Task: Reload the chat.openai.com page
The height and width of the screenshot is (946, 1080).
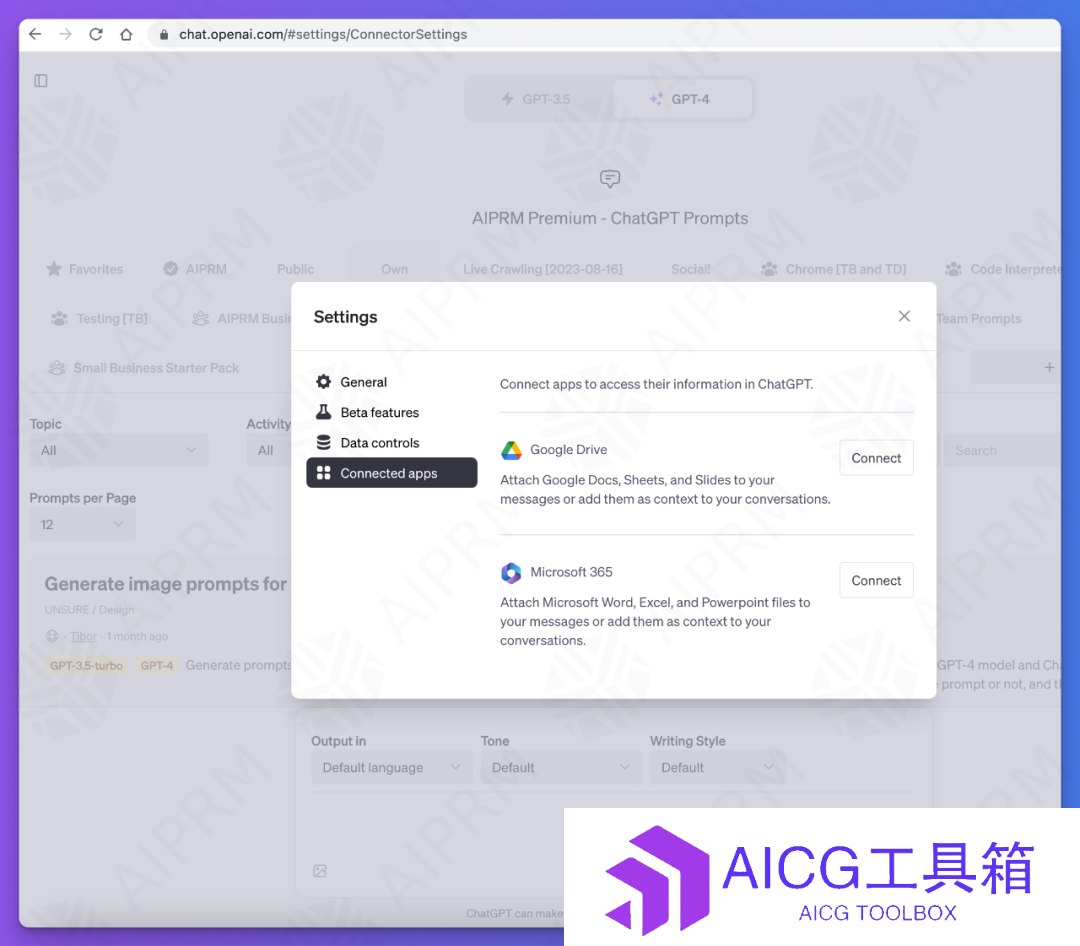Action: point(96,34)
